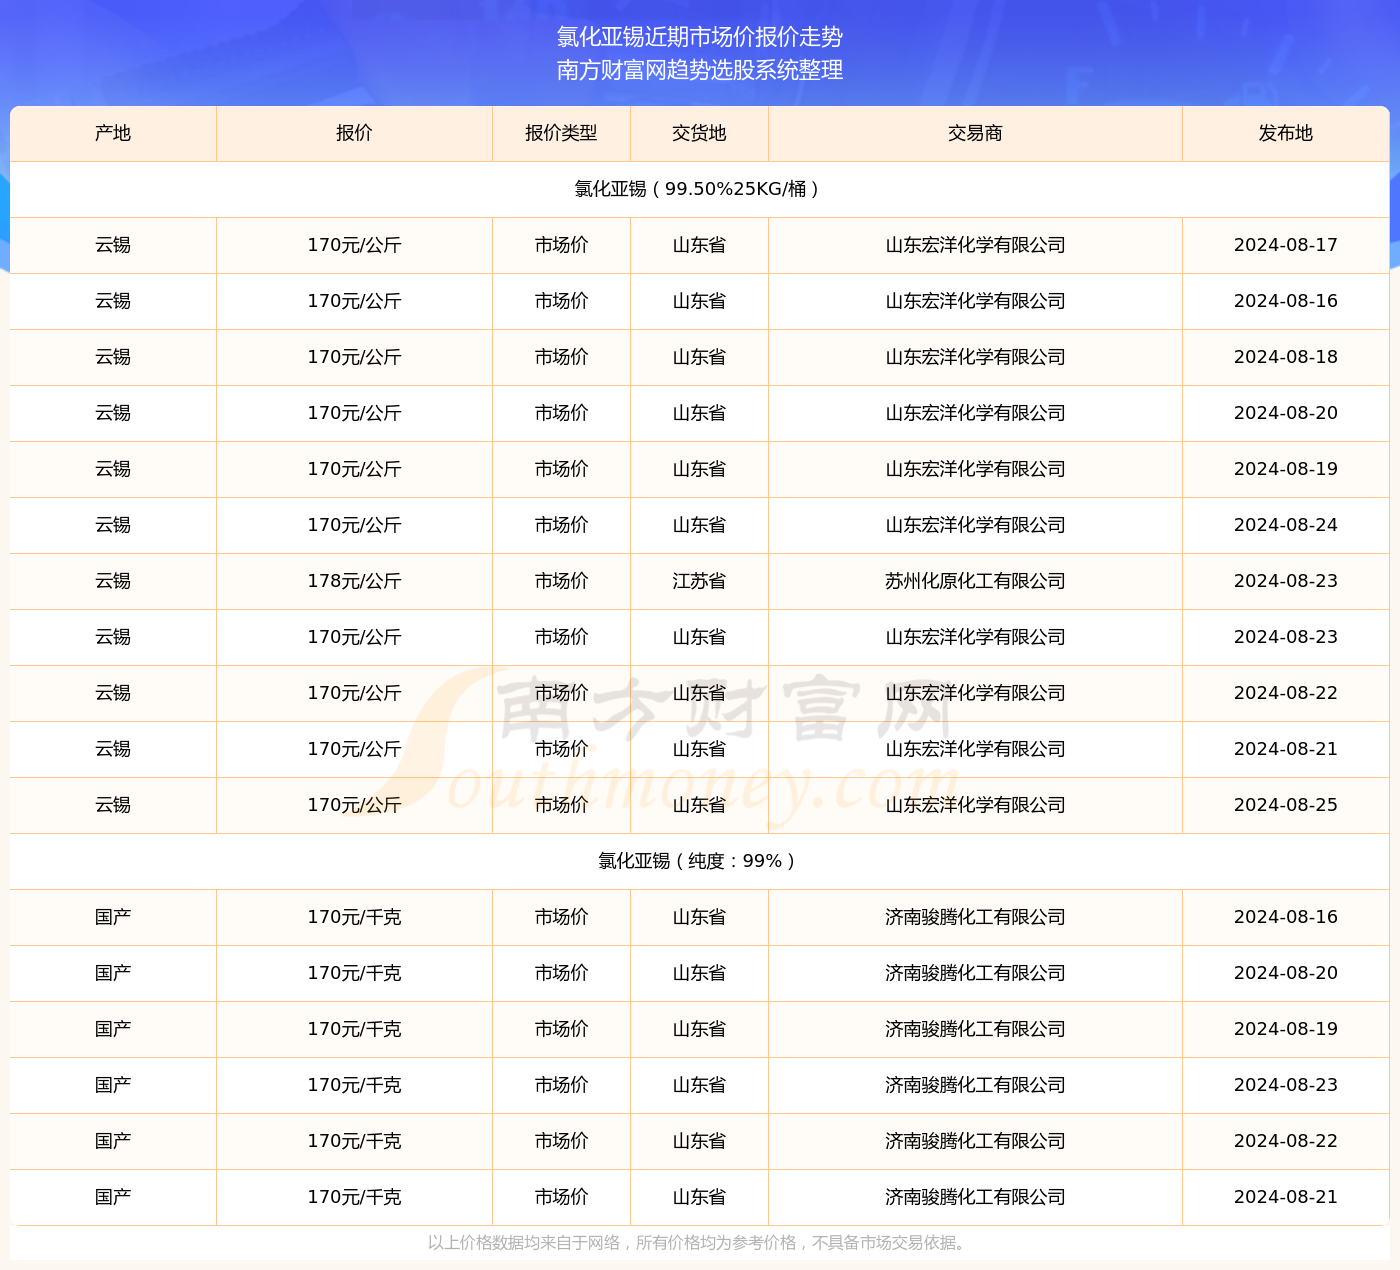Click the 2024-08-25 date cell
The width and height of the screenshot is (1400, 1270).
tap(1286, 805)
